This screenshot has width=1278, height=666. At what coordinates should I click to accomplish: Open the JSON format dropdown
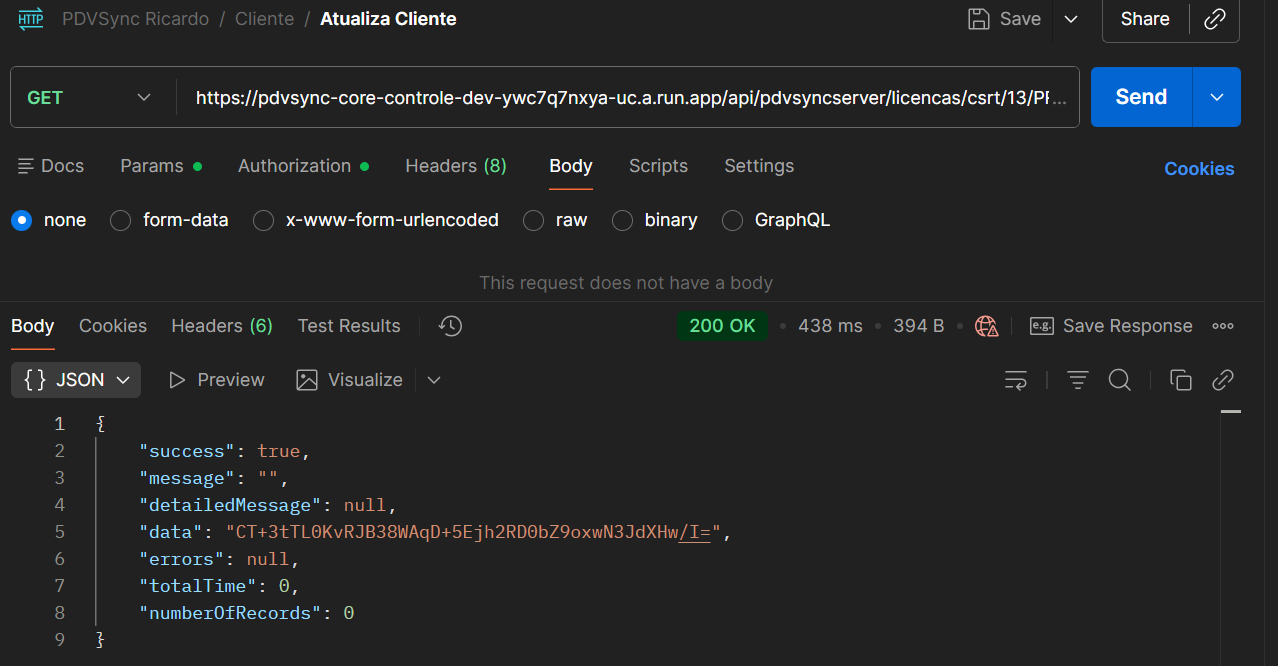tap(77, 380)
